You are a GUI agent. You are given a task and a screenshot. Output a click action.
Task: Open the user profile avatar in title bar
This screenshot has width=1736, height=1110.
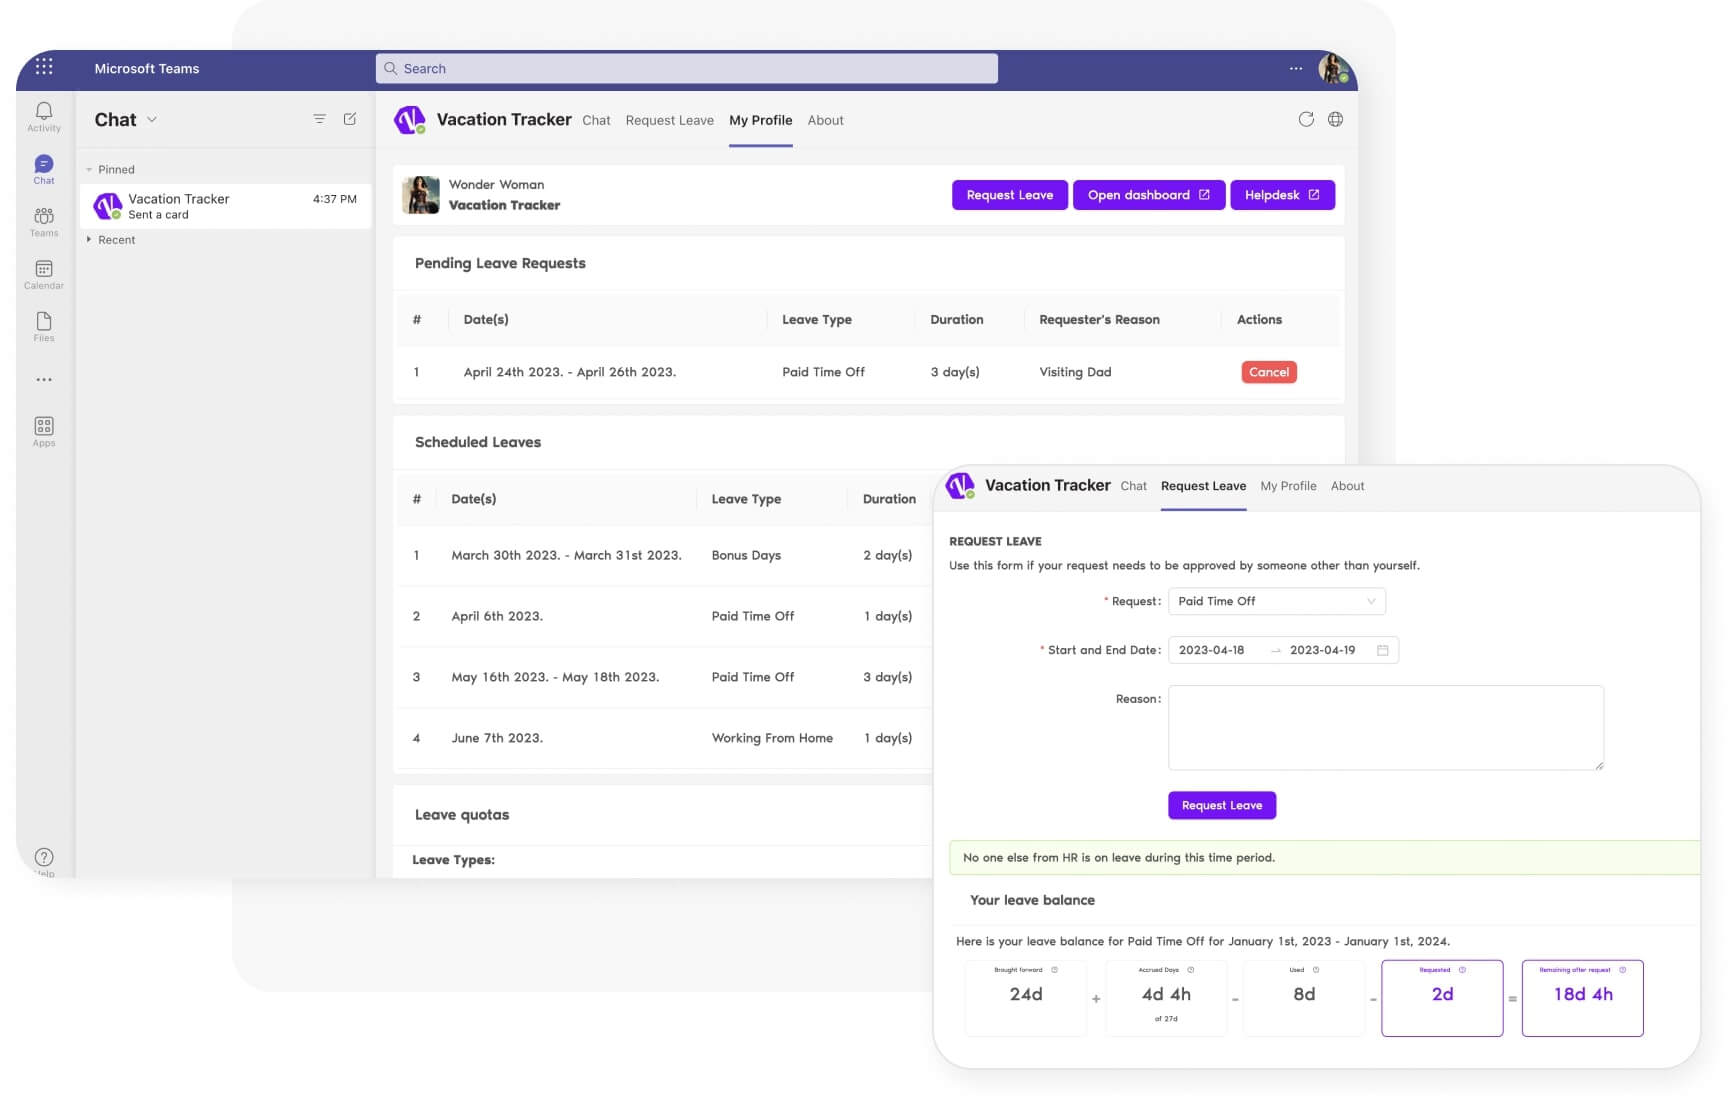click(1334, 68)
